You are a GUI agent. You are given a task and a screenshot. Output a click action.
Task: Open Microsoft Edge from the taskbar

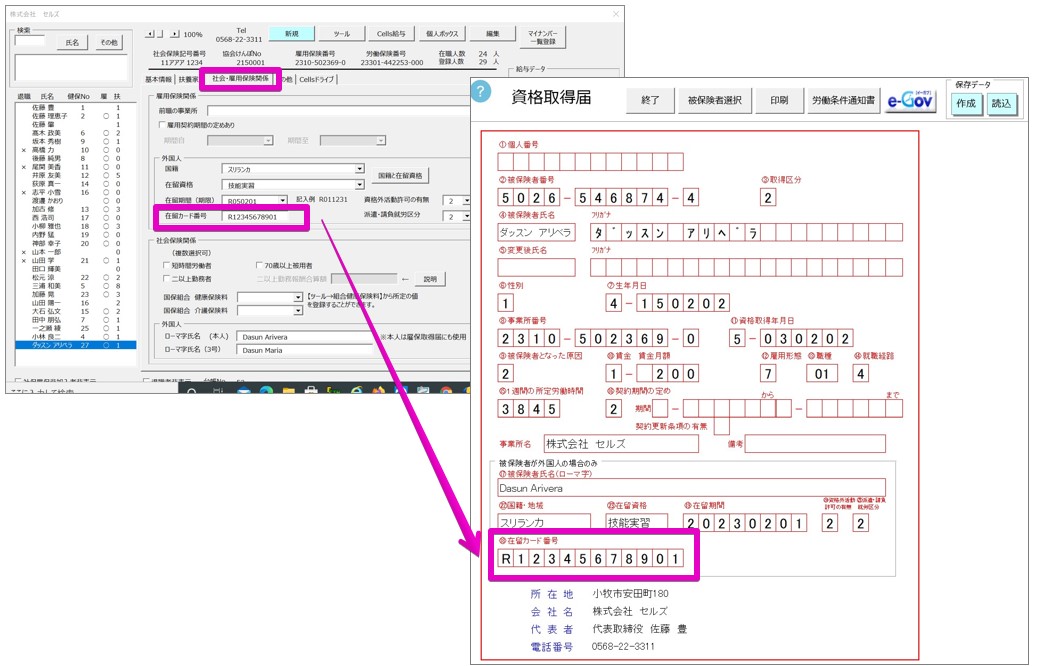pyautogui.click(x=266, y=391)
